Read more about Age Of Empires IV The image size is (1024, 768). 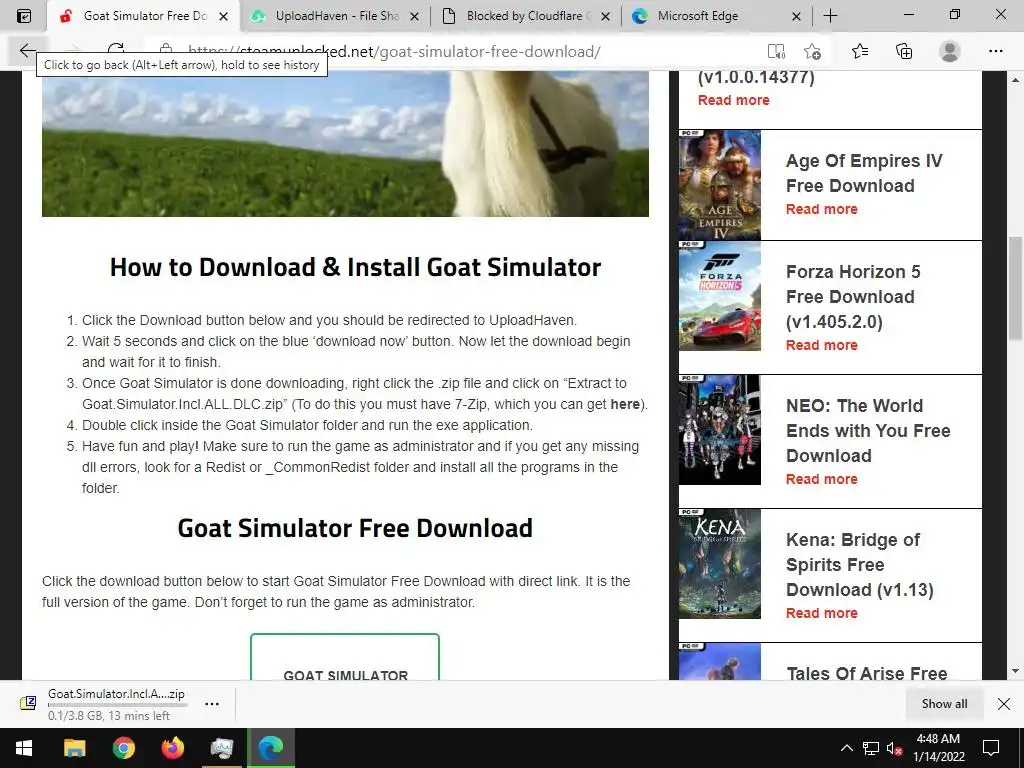822,209
